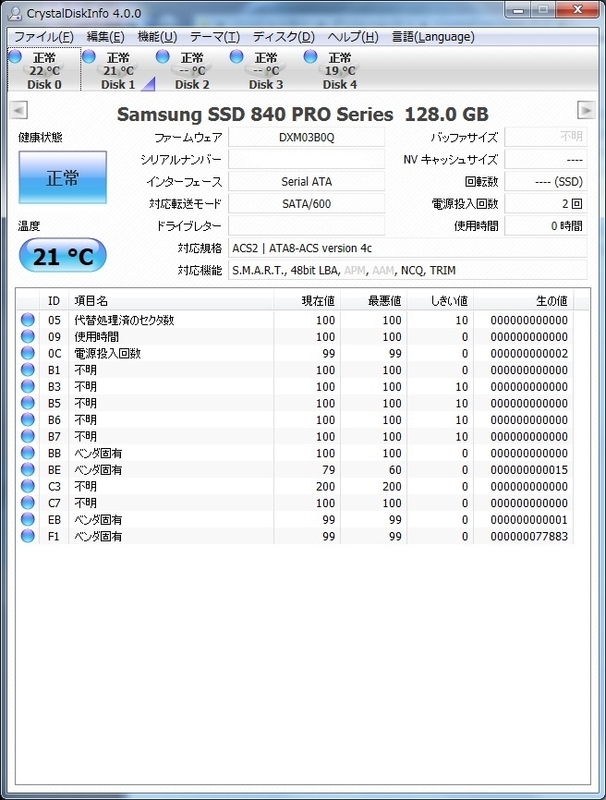This screenshot has width=606, height=800.
Task: Select row 代替処理済のセクタ数
Action: click(295, 320)
